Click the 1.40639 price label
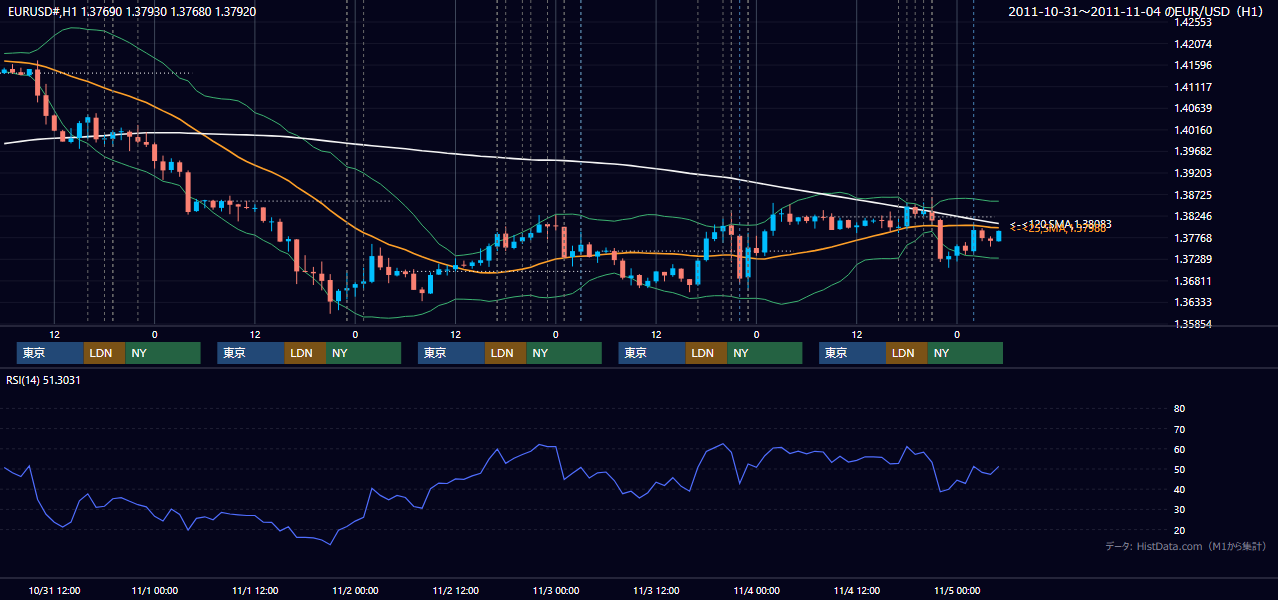 point(1193,108)
